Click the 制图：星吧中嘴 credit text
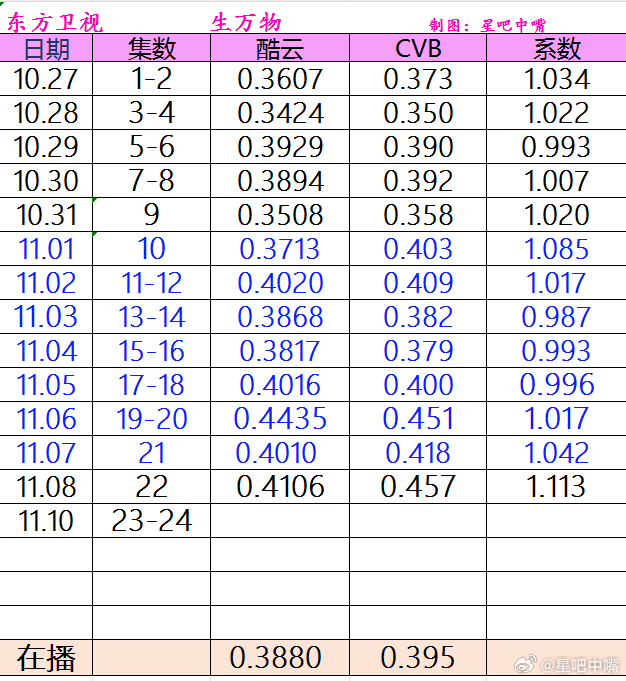626x681 pixels. pyautogui.click(x=487, y=25)
